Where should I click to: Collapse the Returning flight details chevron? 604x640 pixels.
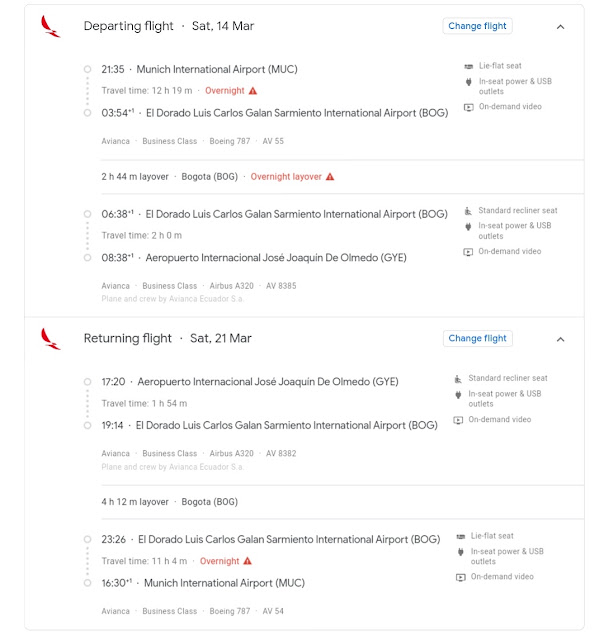[x=561, y=340]
